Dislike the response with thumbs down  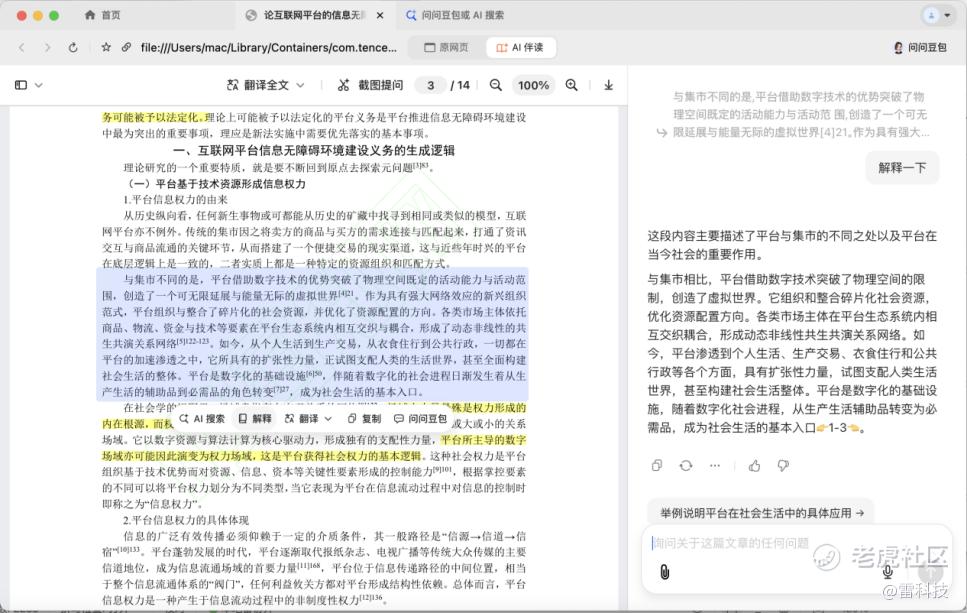pos(783,466)
